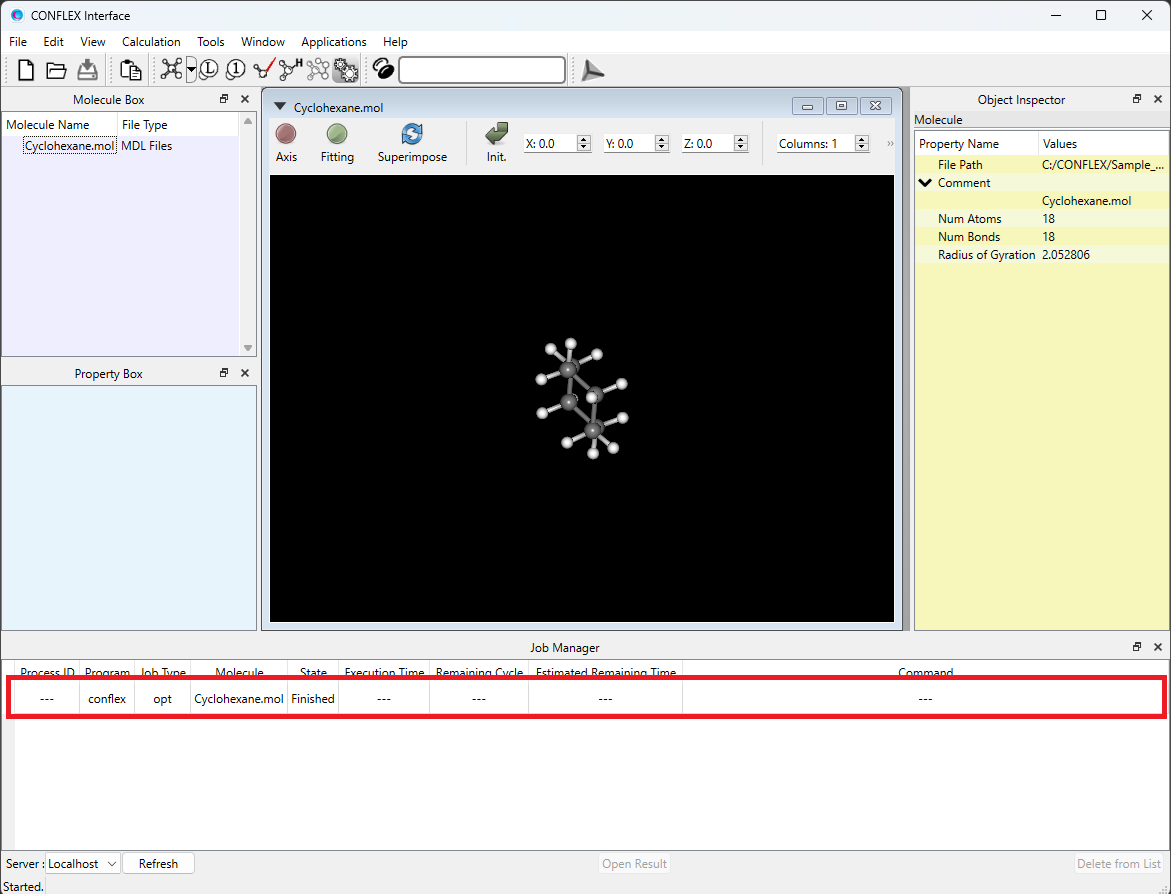This screenshot has width=1171, height=894.
Task: Collapse the Comment property row
Action: pyautogui.click(x=925, y=183)
